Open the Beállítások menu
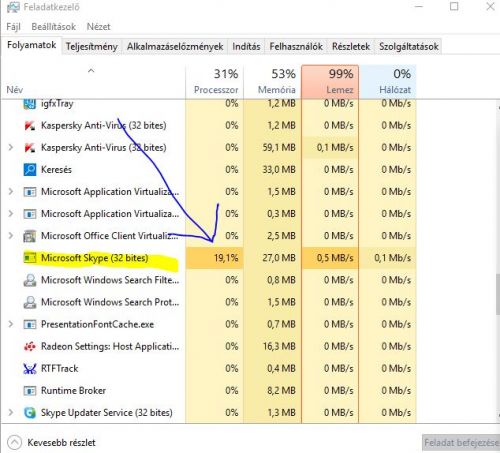The height and width of the screenshot is (453, 500). point(54,27)
